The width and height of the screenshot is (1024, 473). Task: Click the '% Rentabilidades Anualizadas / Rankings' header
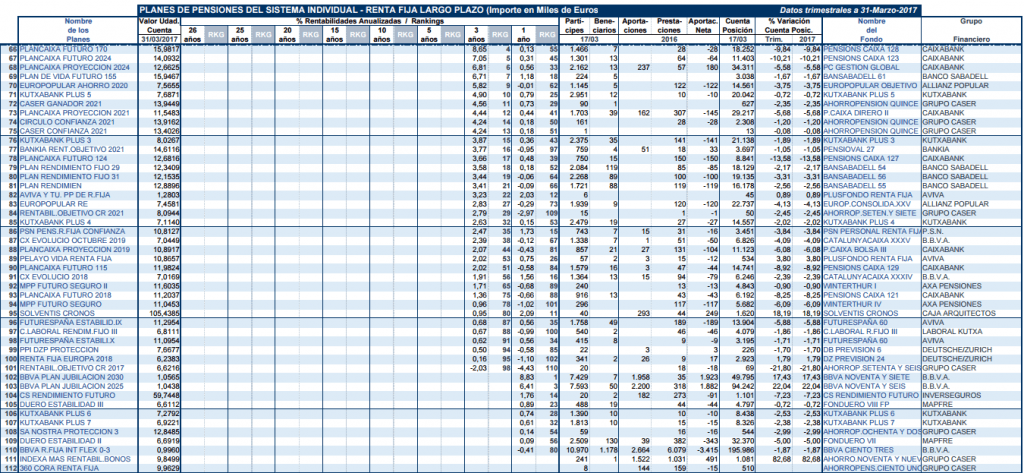[x=370, y=21]
